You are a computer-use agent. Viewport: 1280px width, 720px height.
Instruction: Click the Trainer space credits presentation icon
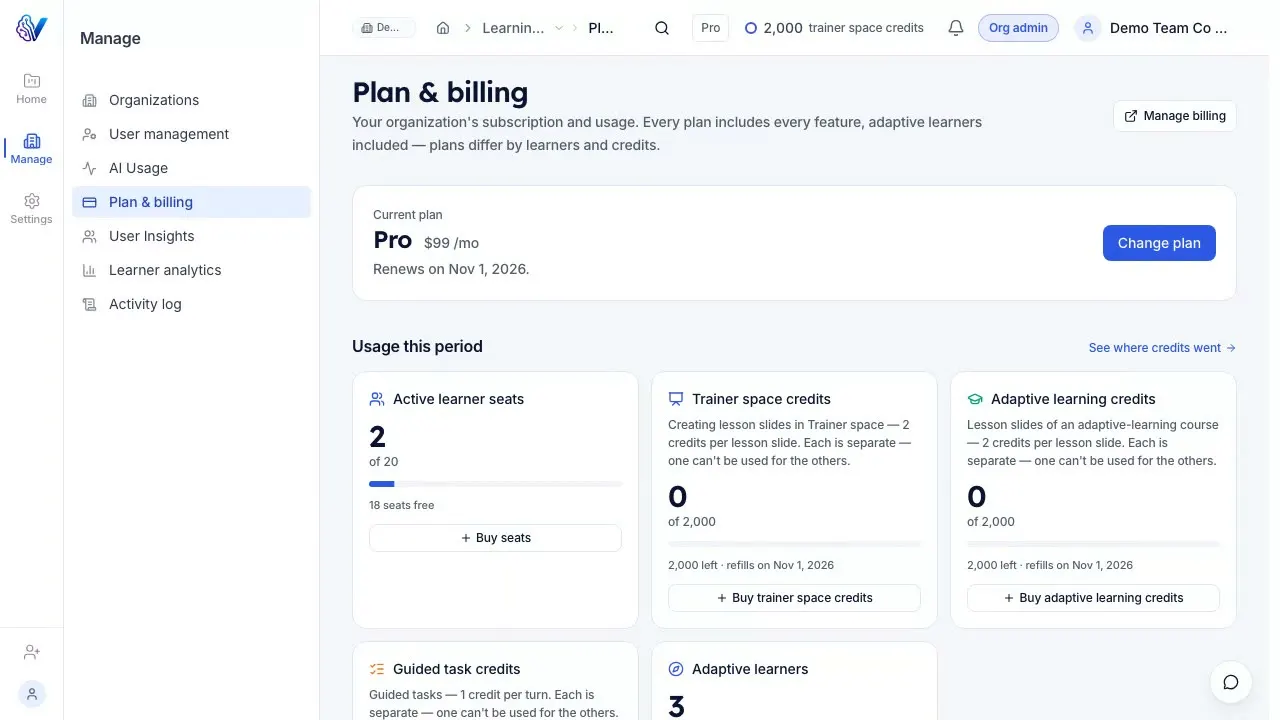(676, 399)
